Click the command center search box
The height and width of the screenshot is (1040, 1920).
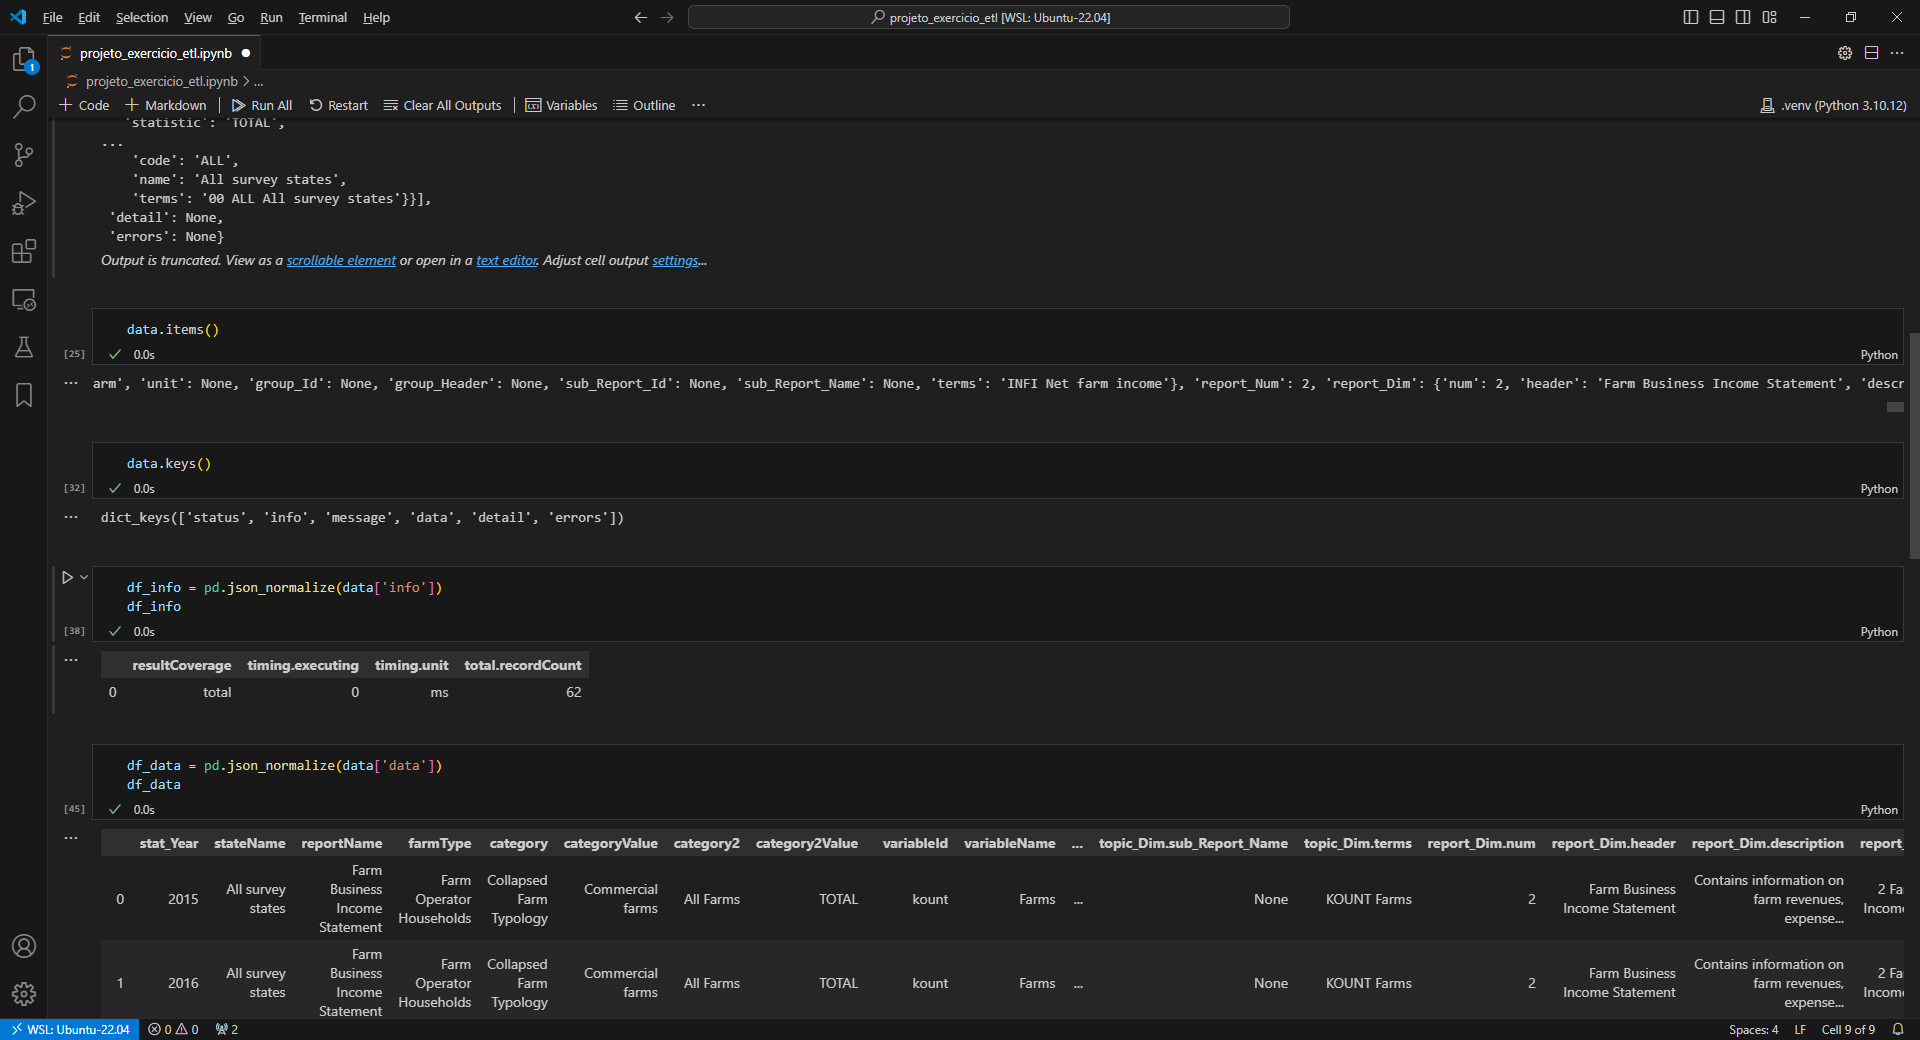click(989, 17)
